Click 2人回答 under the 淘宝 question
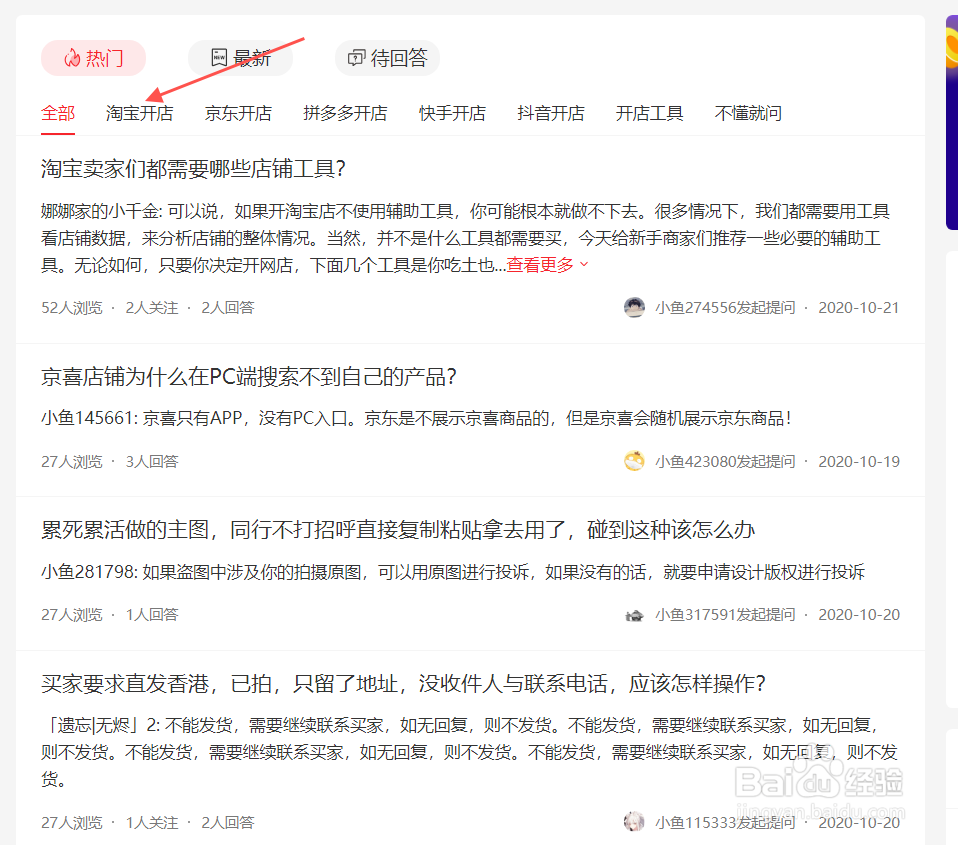 coord(227,307)
